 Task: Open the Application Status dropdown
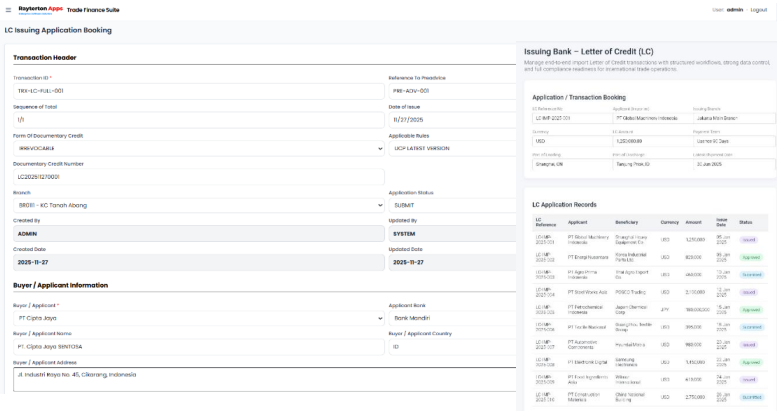[452, 205]
